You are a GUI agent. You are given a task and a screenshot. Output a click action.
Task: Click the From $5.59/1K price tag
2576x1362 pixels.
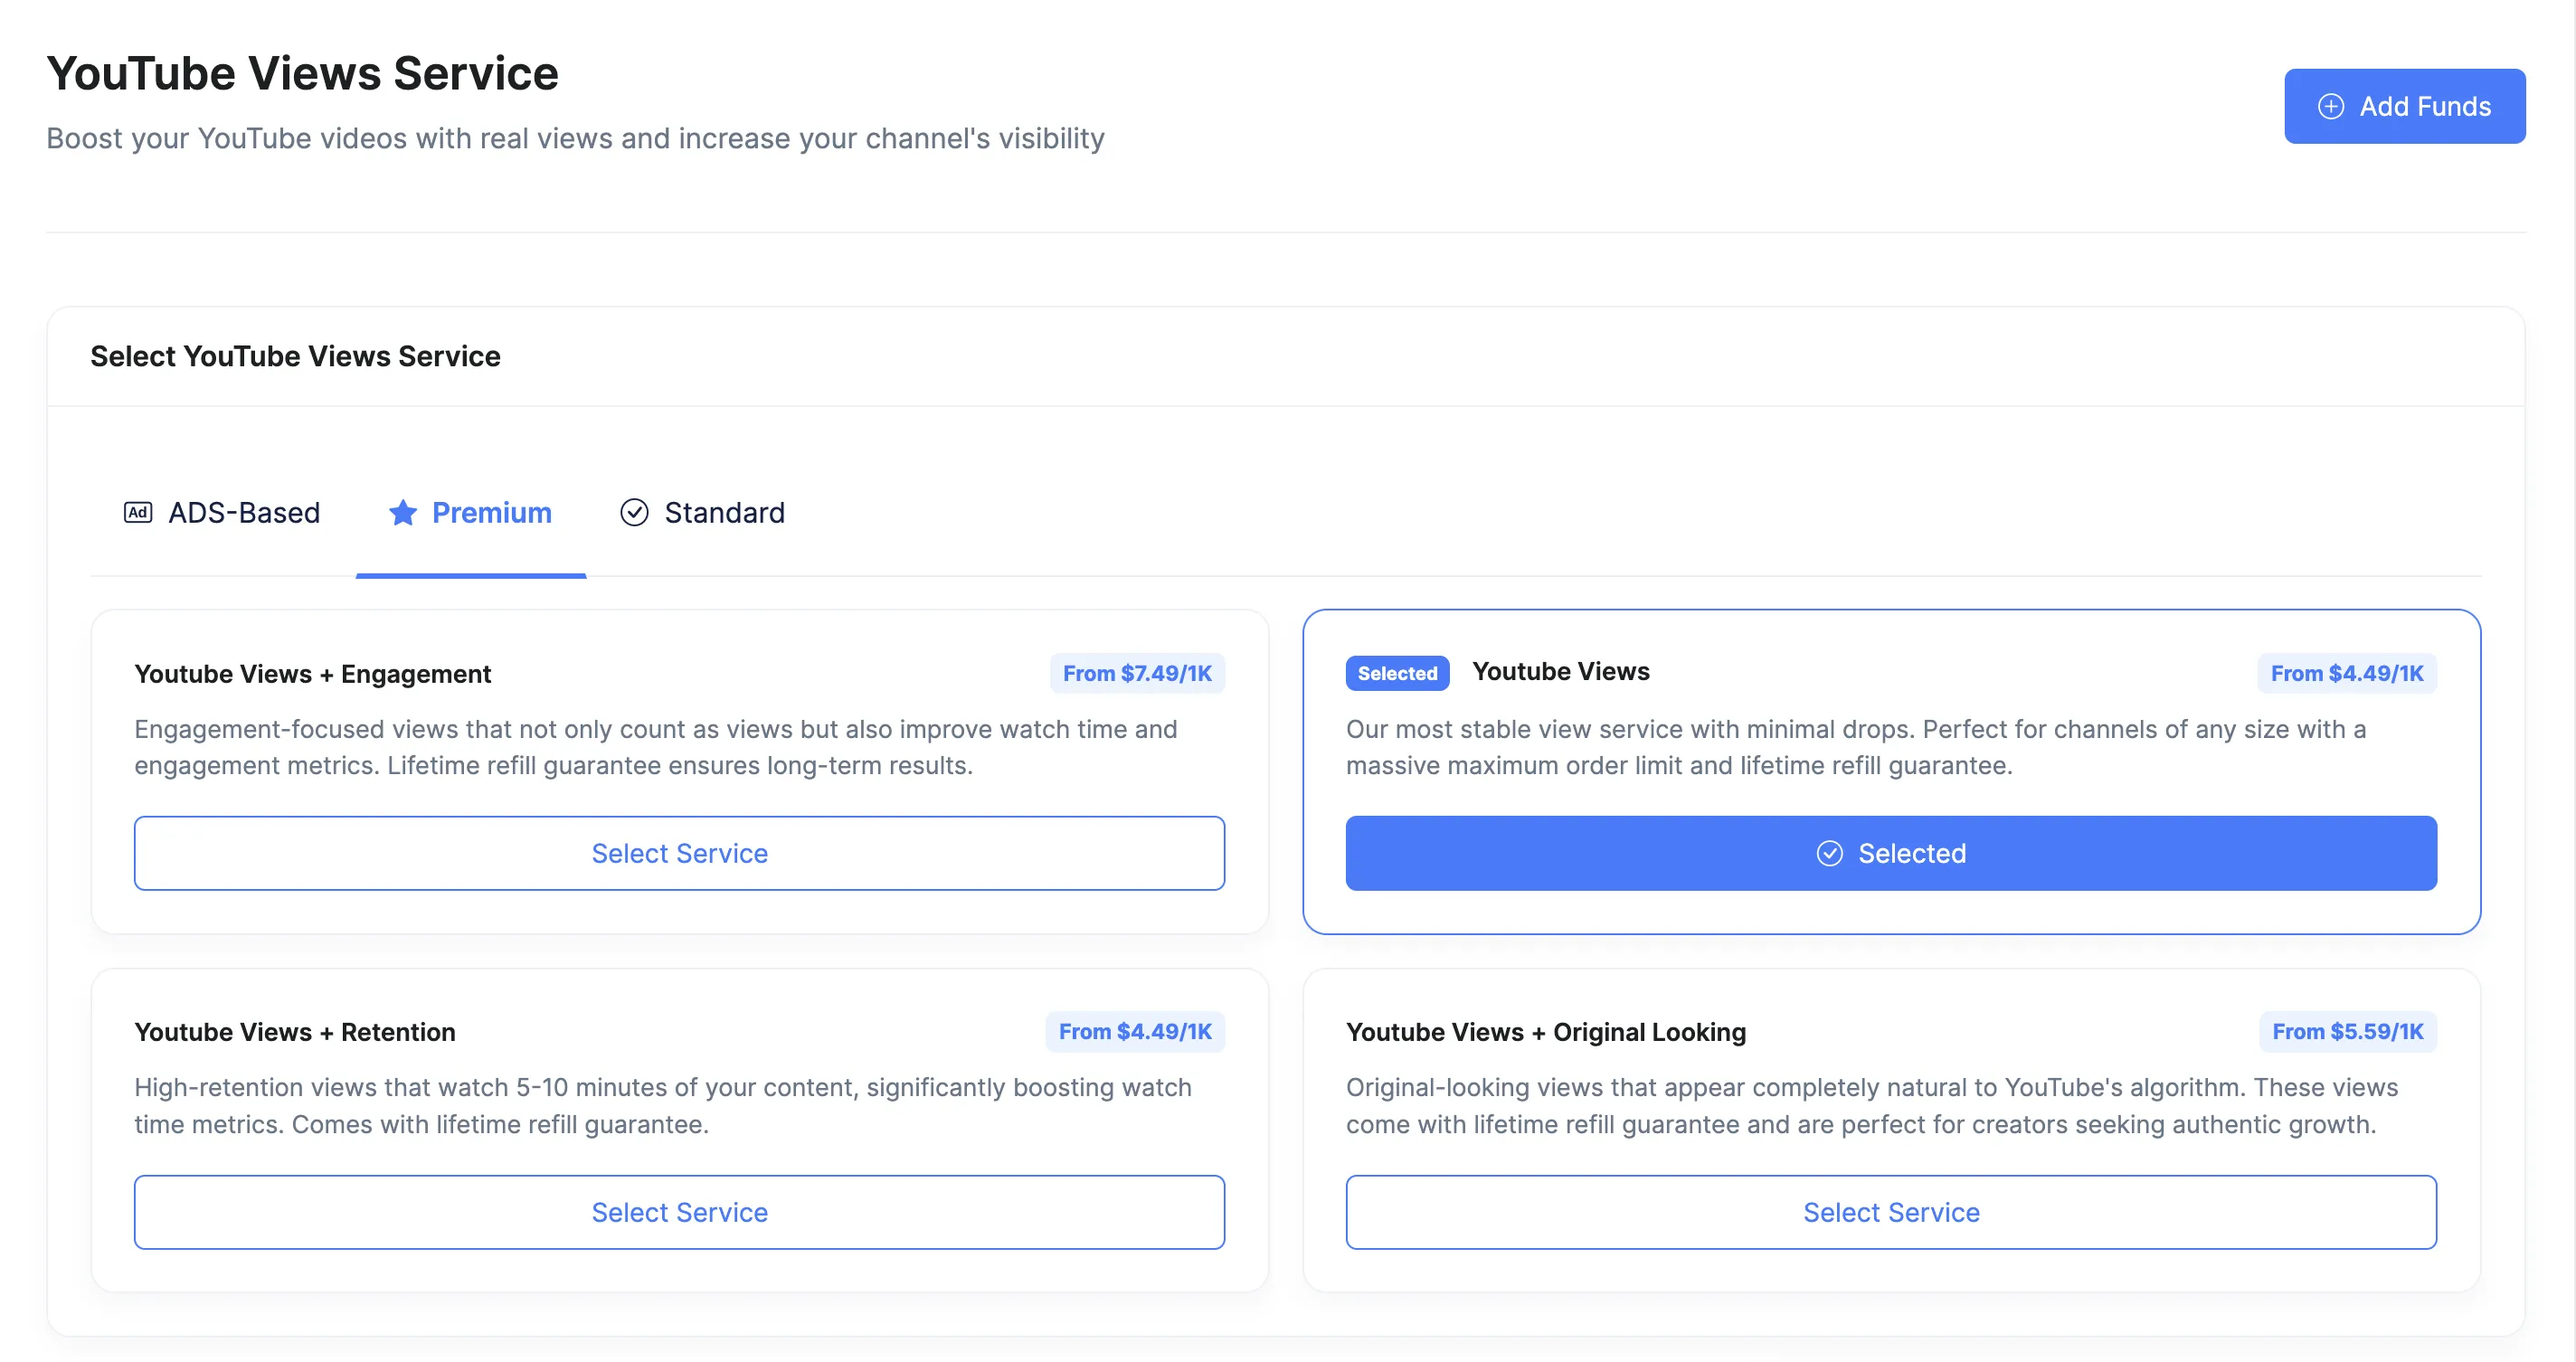point(2347,1031)
